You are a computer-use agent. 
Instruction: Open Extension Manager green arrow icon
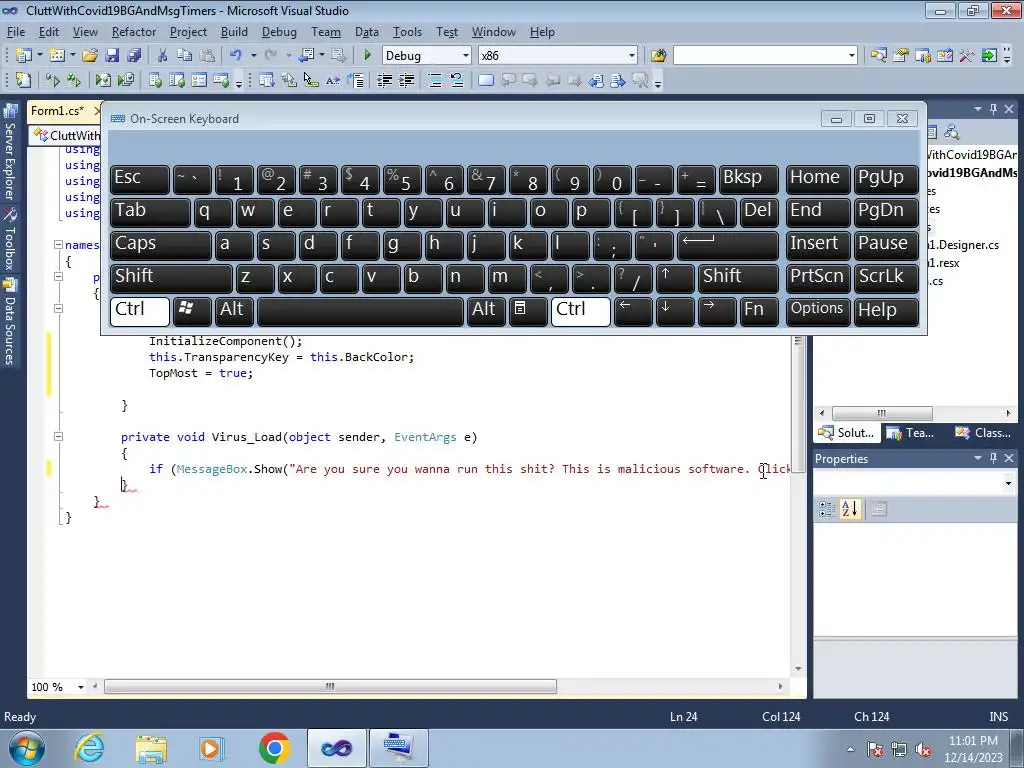(989, 56)
